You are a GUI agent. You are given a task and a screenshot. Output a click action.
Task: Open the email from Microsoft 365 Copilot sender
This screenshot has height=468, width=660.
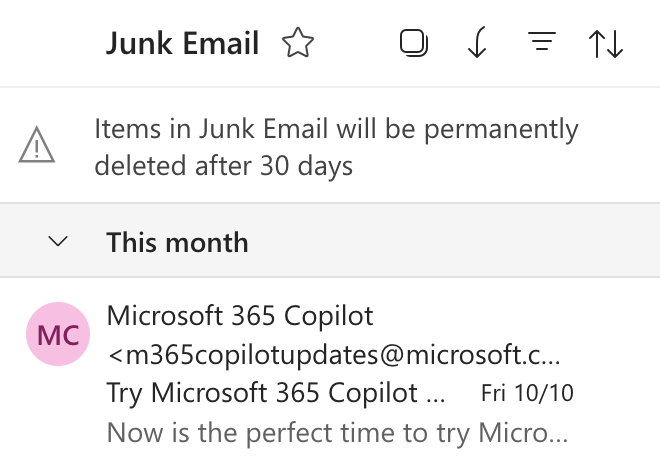pos(239,316)
